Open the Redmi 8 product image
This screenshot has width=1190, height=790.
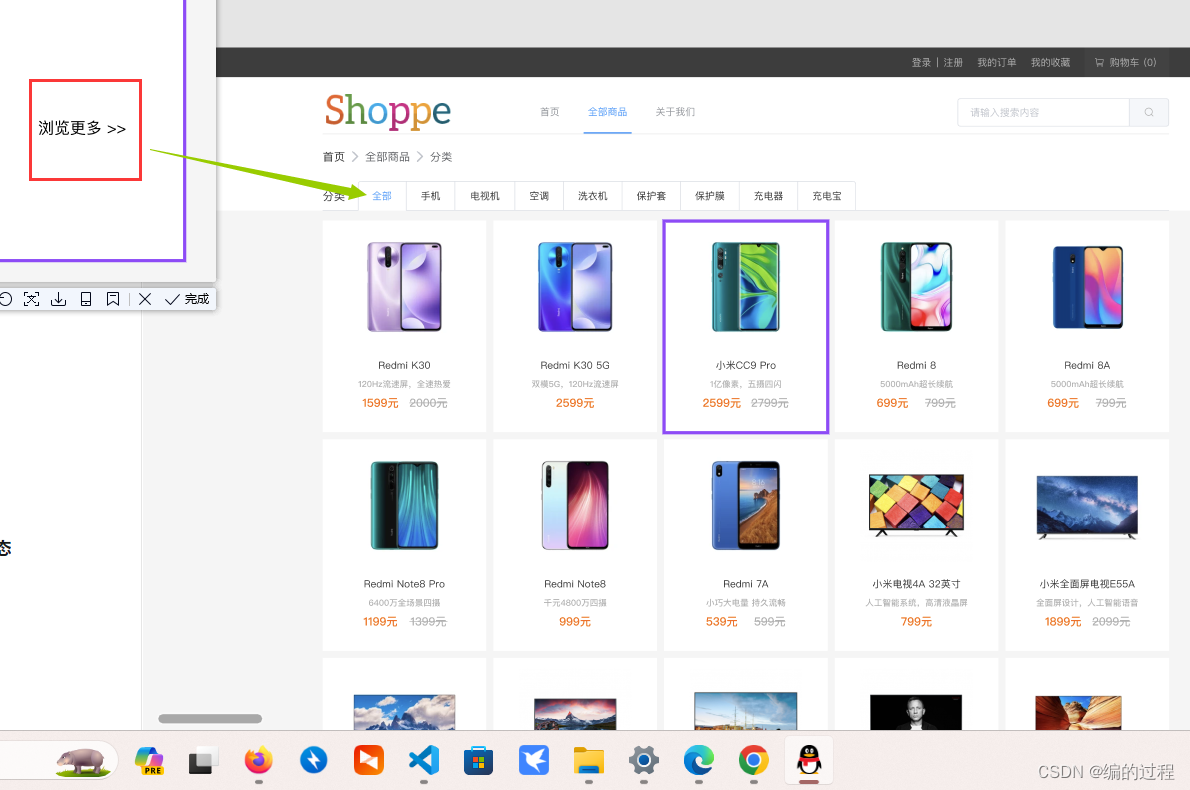click(917, 287)
